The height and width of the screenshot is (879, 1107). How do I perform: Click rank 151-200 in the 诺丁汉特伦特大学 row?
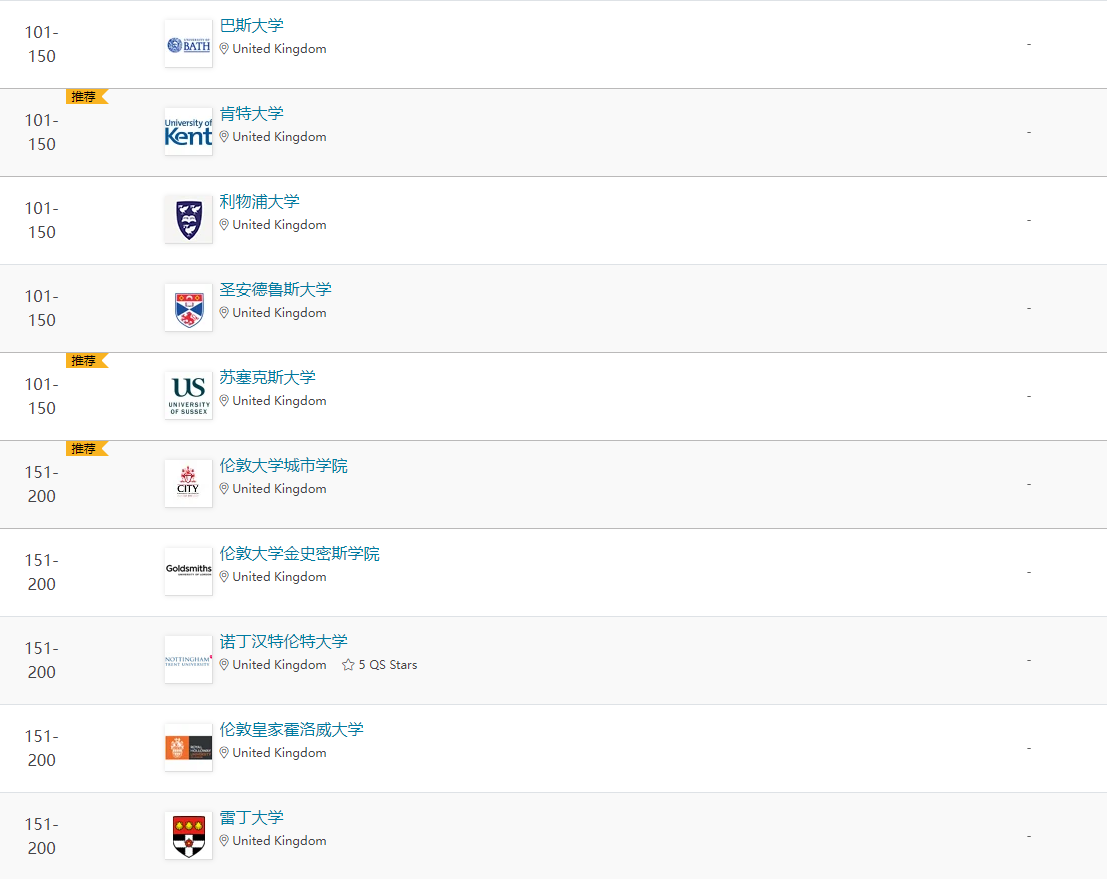click(42, 660)
